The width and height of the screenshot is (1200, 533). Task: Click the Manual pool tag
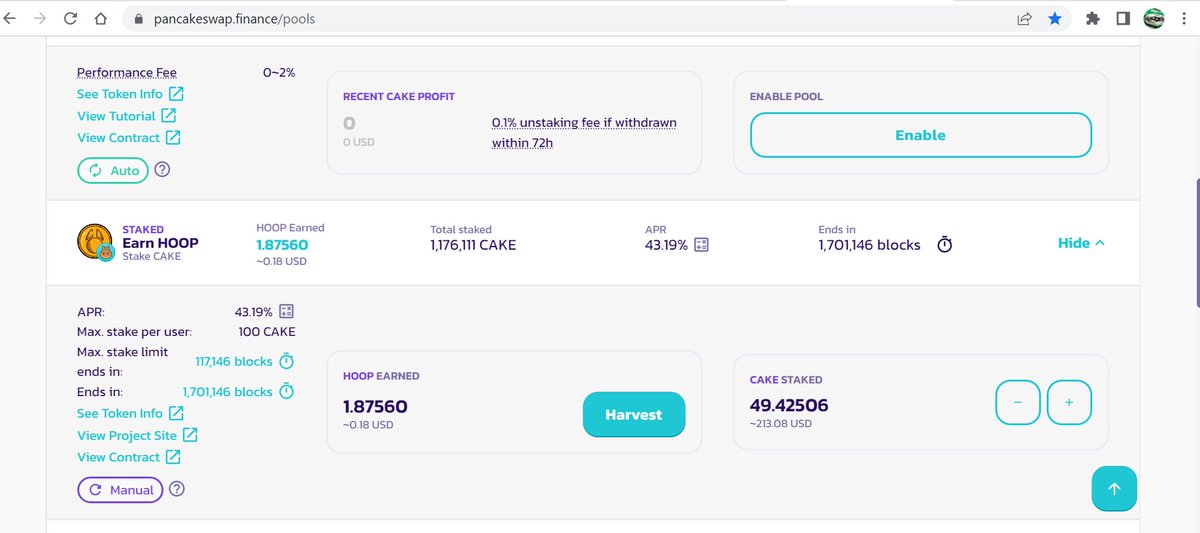click(120, 490)
